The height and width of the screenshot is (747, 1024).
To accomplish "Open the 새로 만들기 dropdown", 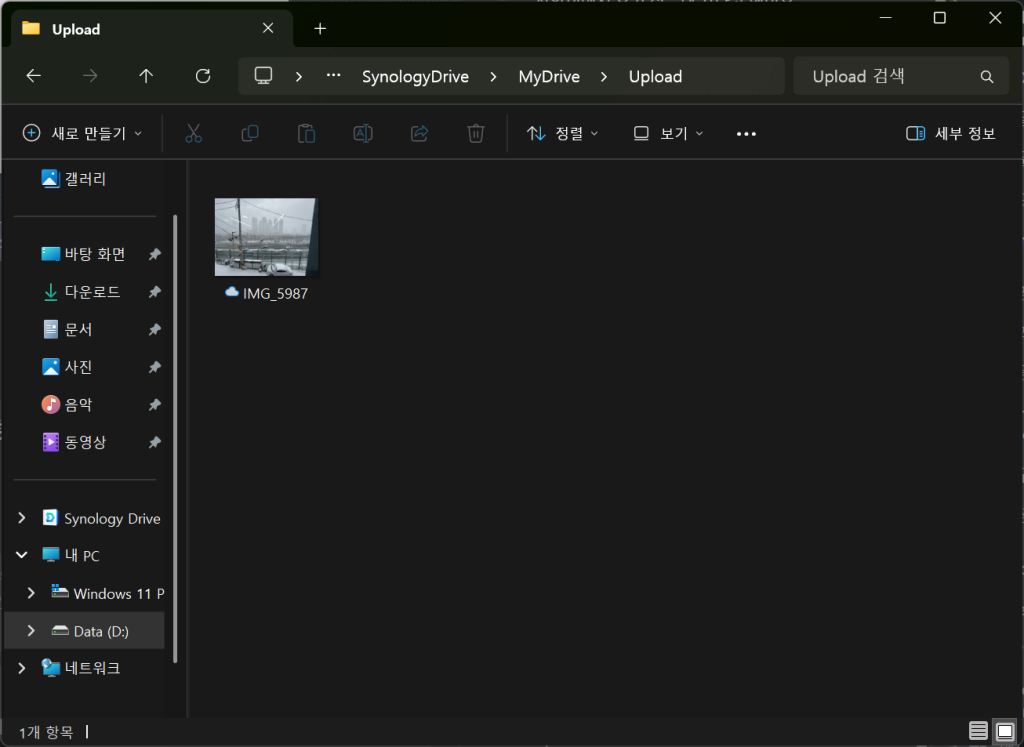I will coord(82,134).
